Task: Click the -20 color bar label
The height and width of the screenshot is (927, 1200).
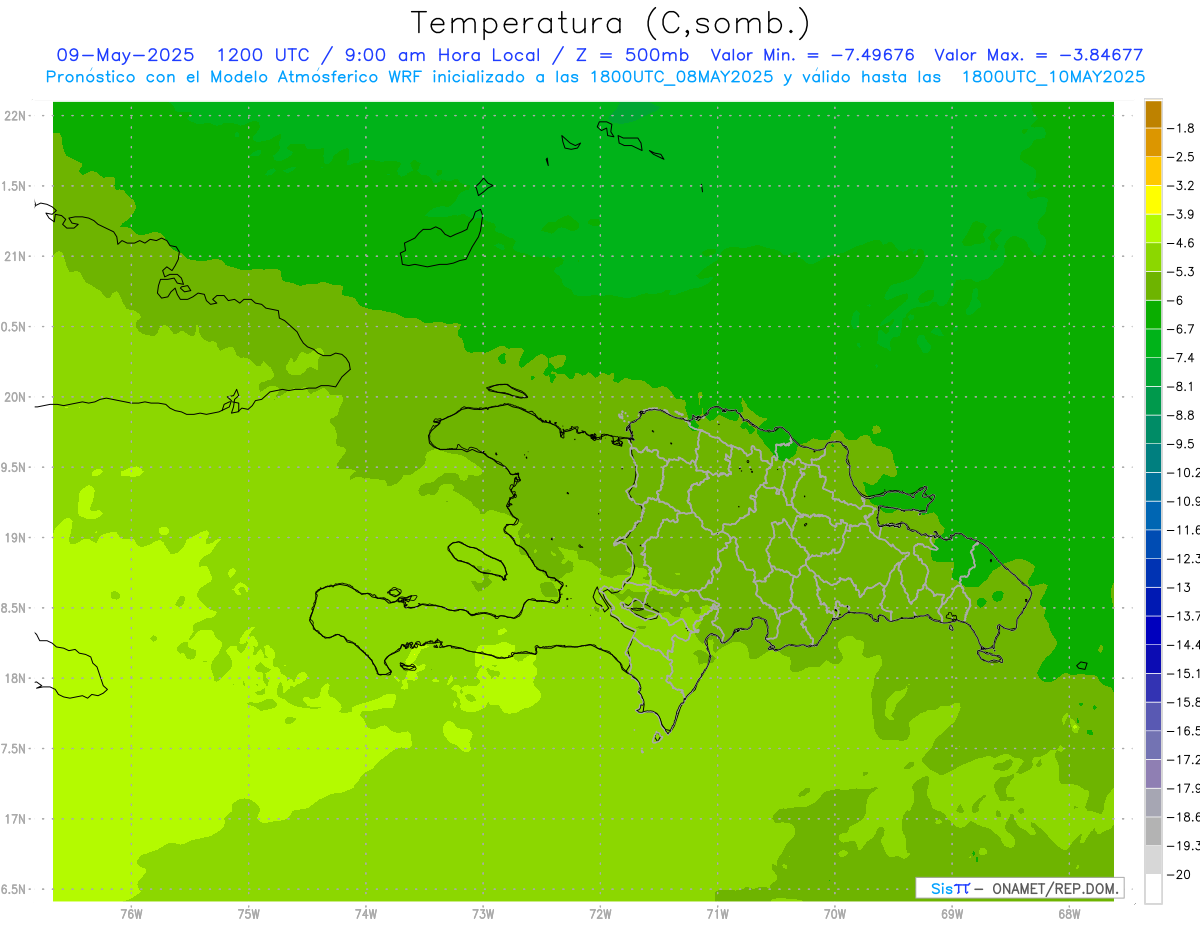Action: [x=1178, y=874]
